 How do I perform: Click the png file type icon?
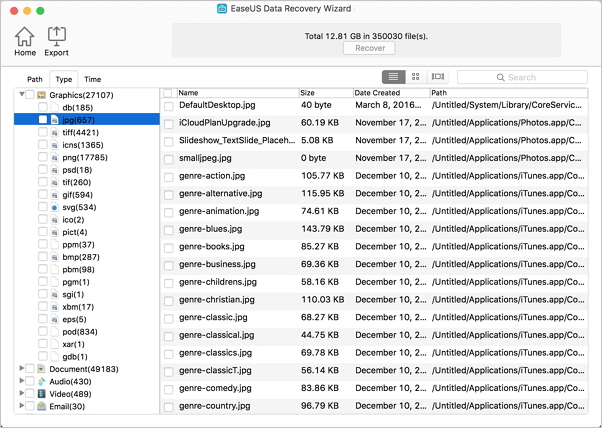coord(55,157)
